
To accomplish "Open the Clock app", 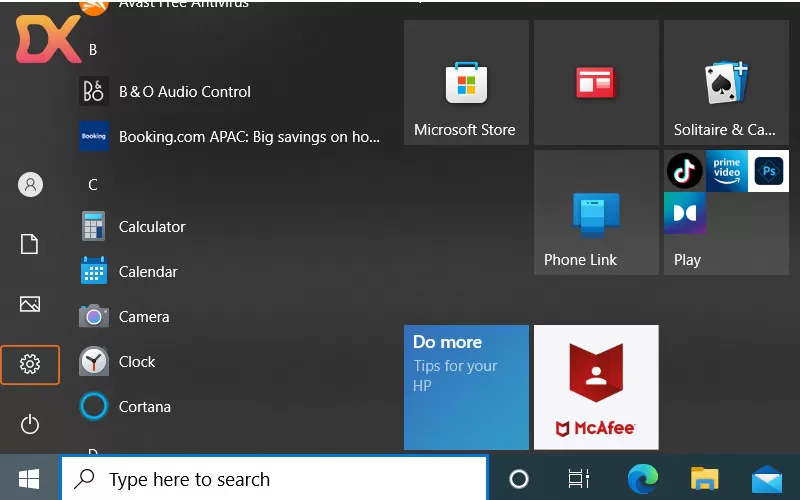I will 136,362.
